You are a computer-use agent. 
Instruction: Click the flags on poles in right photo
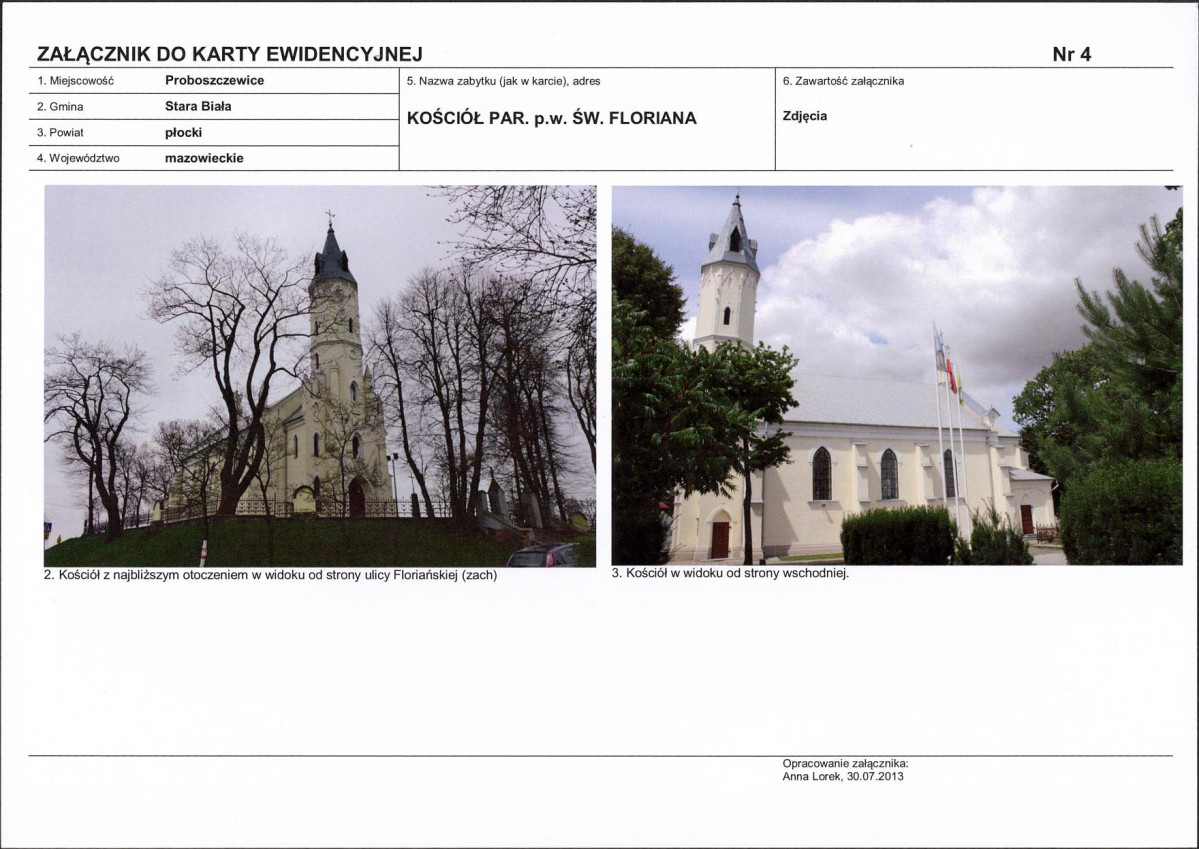click(x=948, y=367)
